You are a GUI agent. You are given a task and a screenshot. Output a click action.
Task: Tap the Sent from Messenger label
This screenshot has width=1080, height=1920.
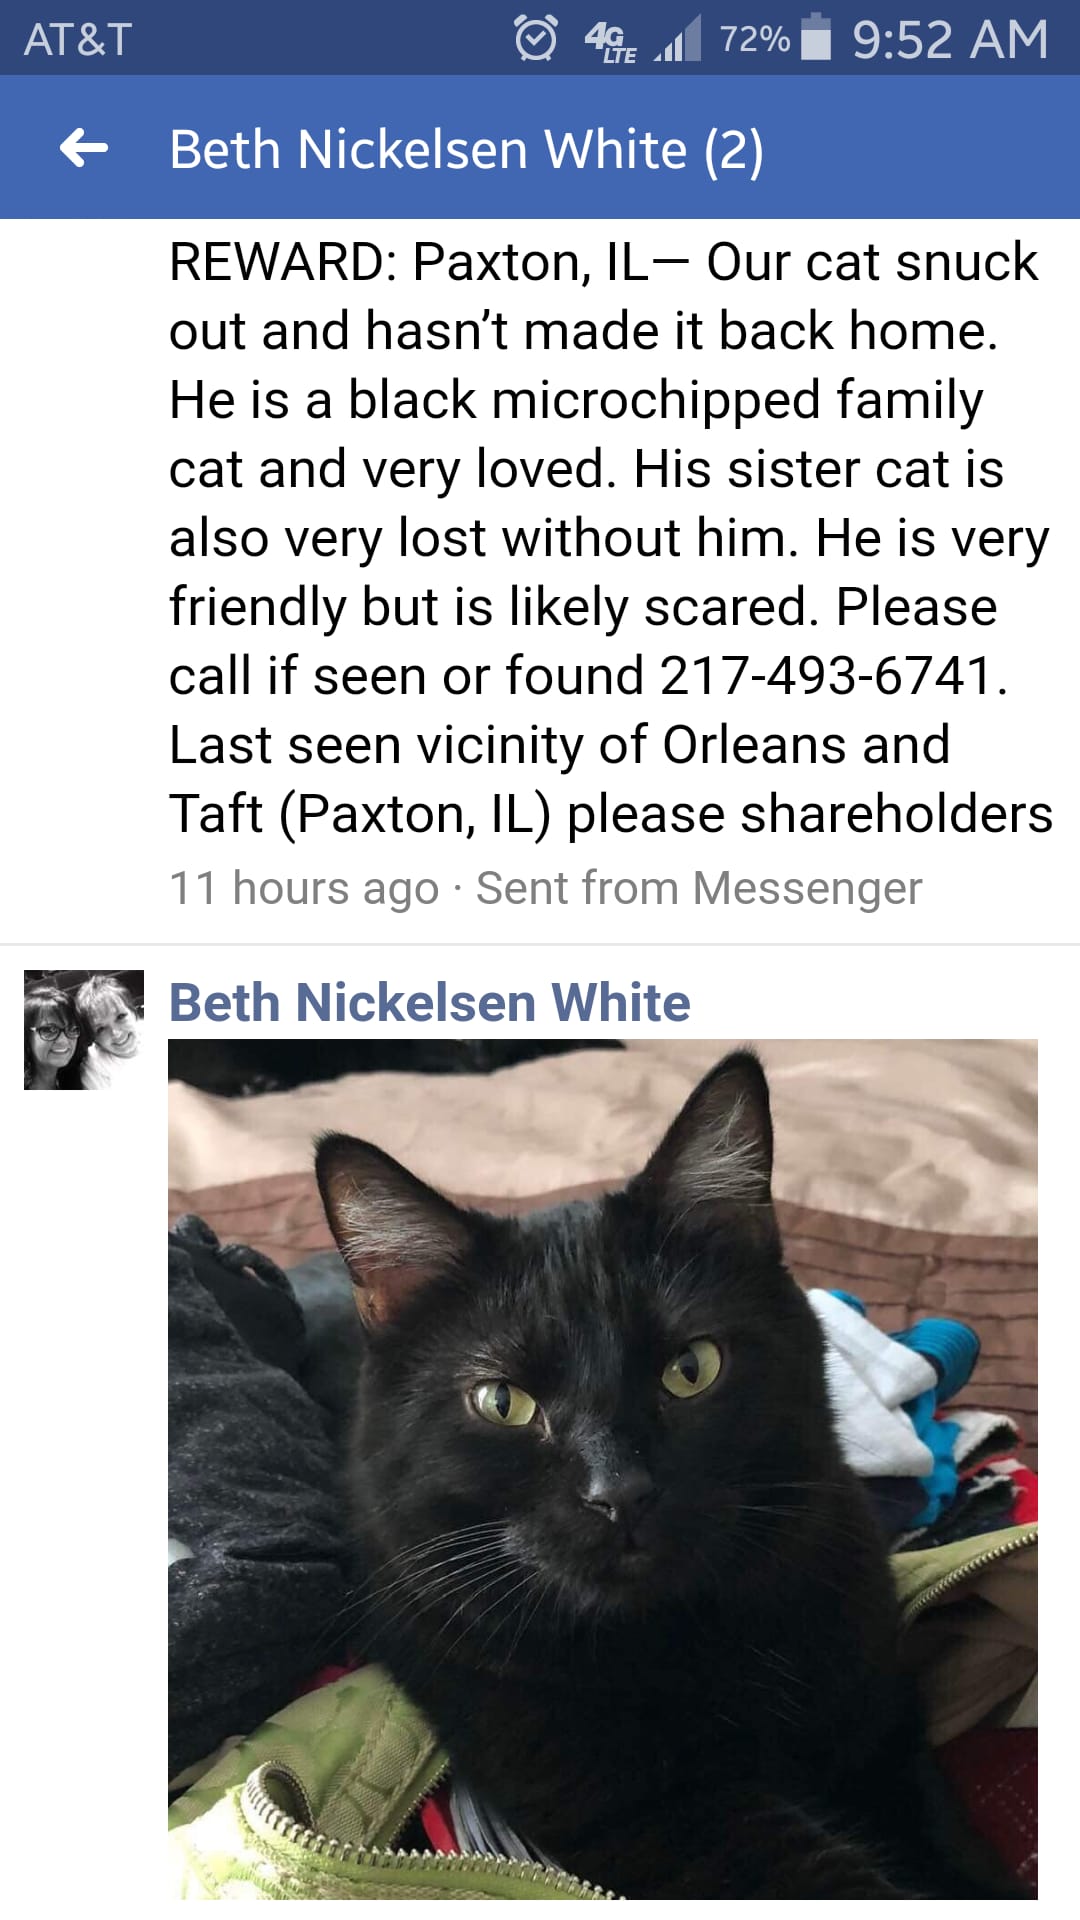coord(699,888)
